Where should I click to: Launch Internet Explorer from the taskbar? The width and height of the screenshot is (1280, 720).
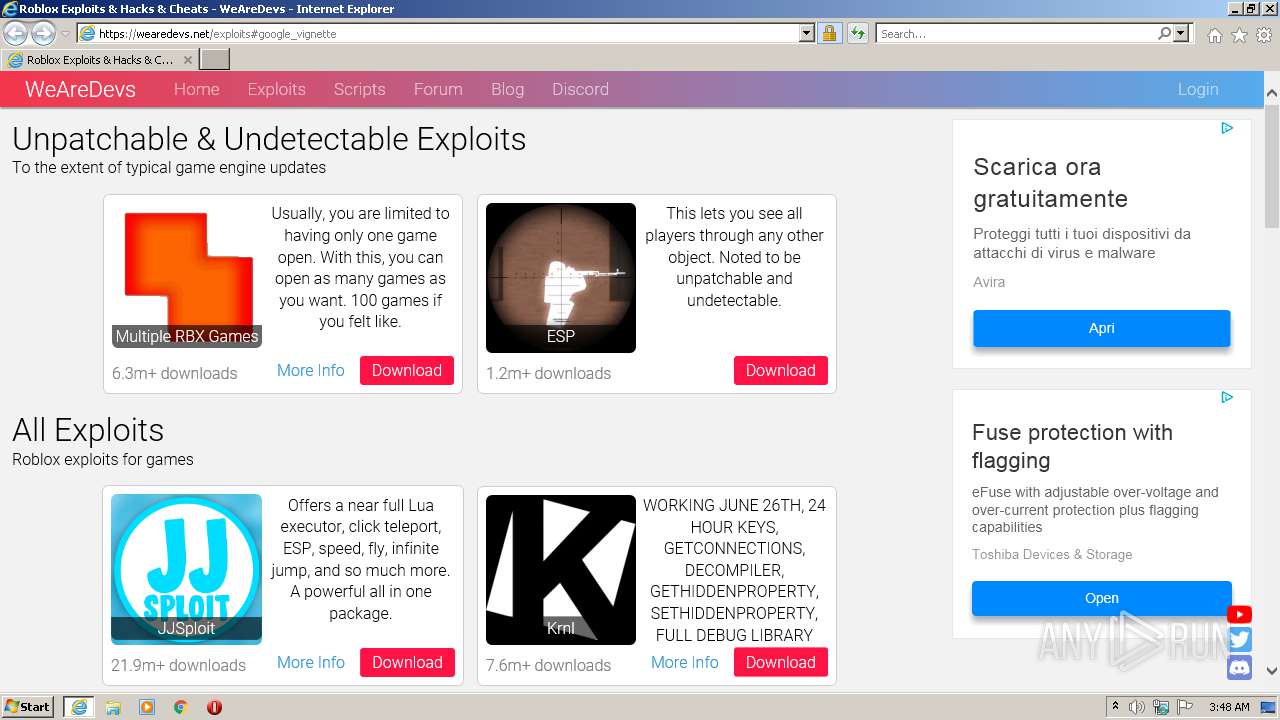(79, 706)
